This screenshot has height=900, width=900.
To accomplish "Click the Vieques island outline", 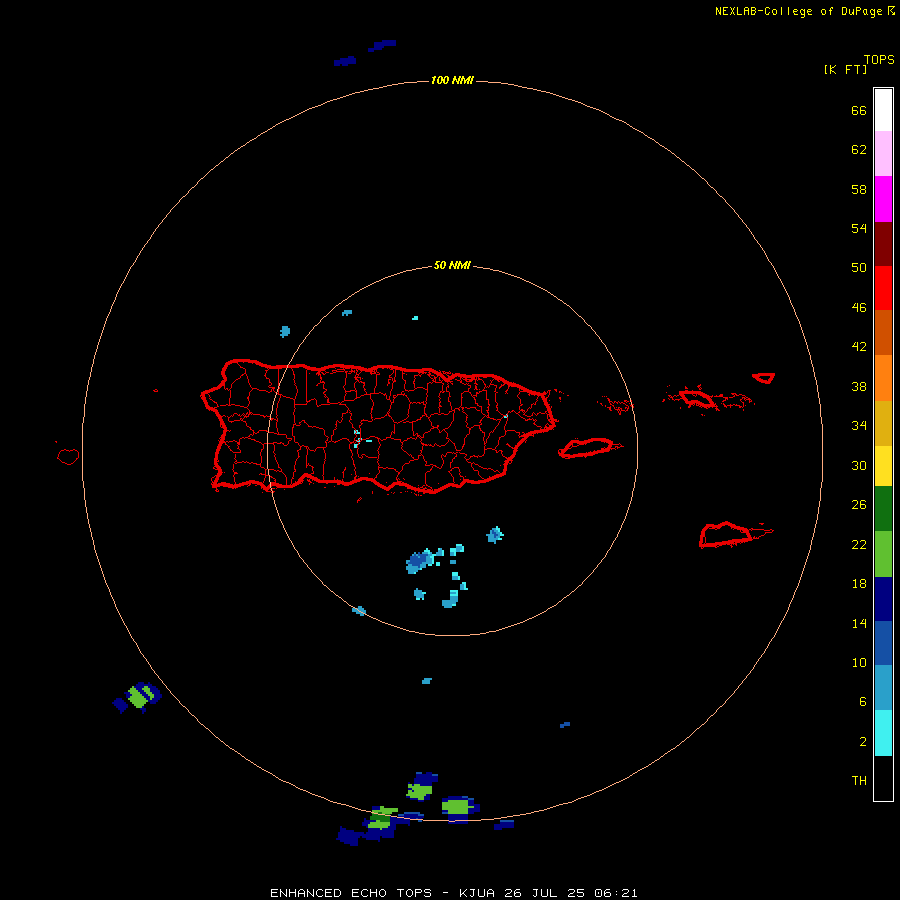I will 589,447.
